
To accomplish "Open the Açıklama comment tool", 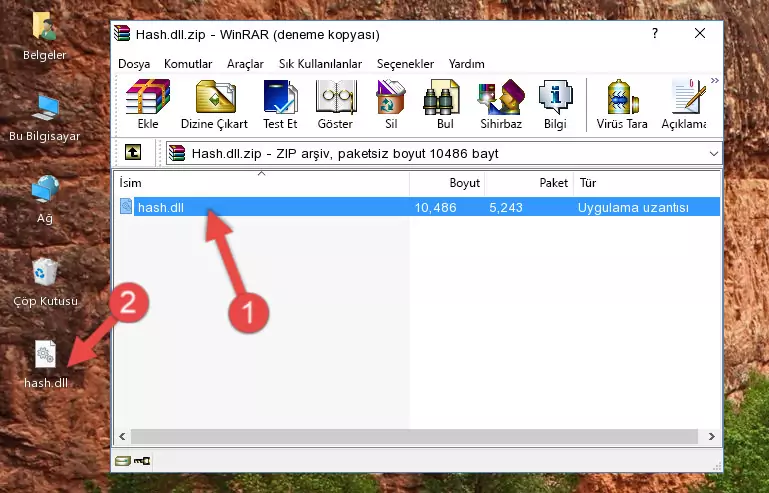I will click(x=684, y=104).
